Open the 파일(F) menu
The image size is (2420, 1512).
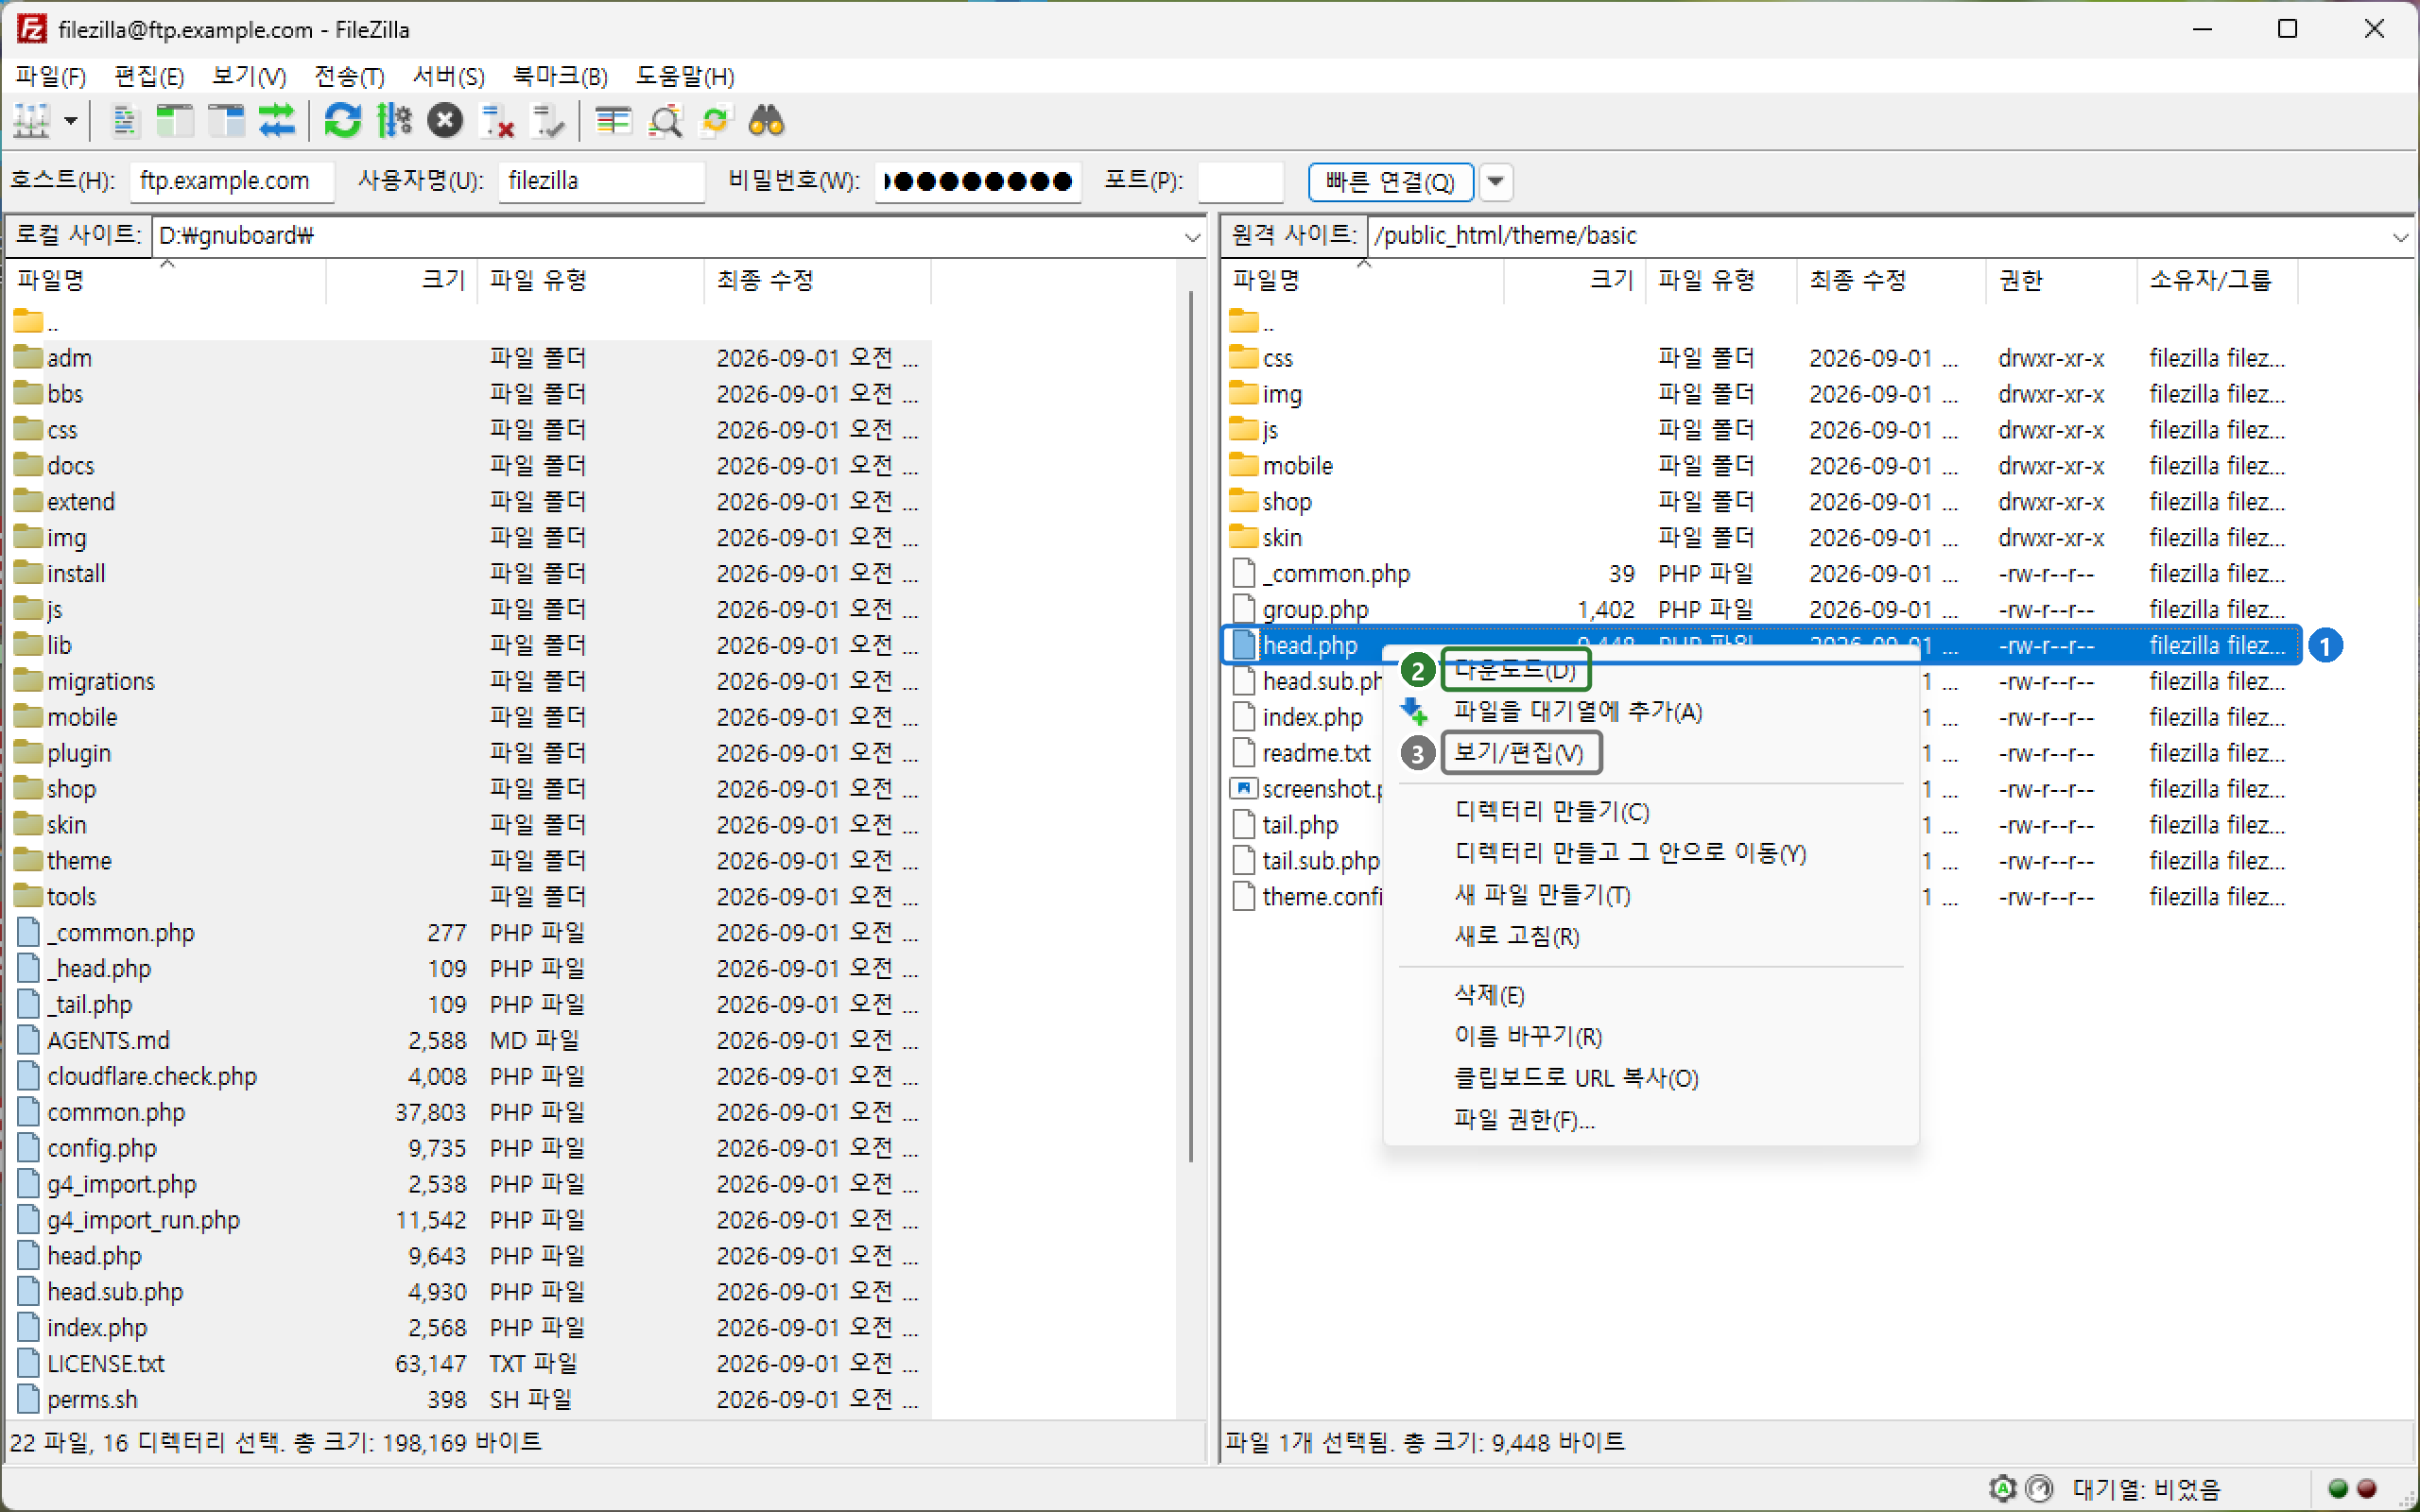click(x=50, y=76)
